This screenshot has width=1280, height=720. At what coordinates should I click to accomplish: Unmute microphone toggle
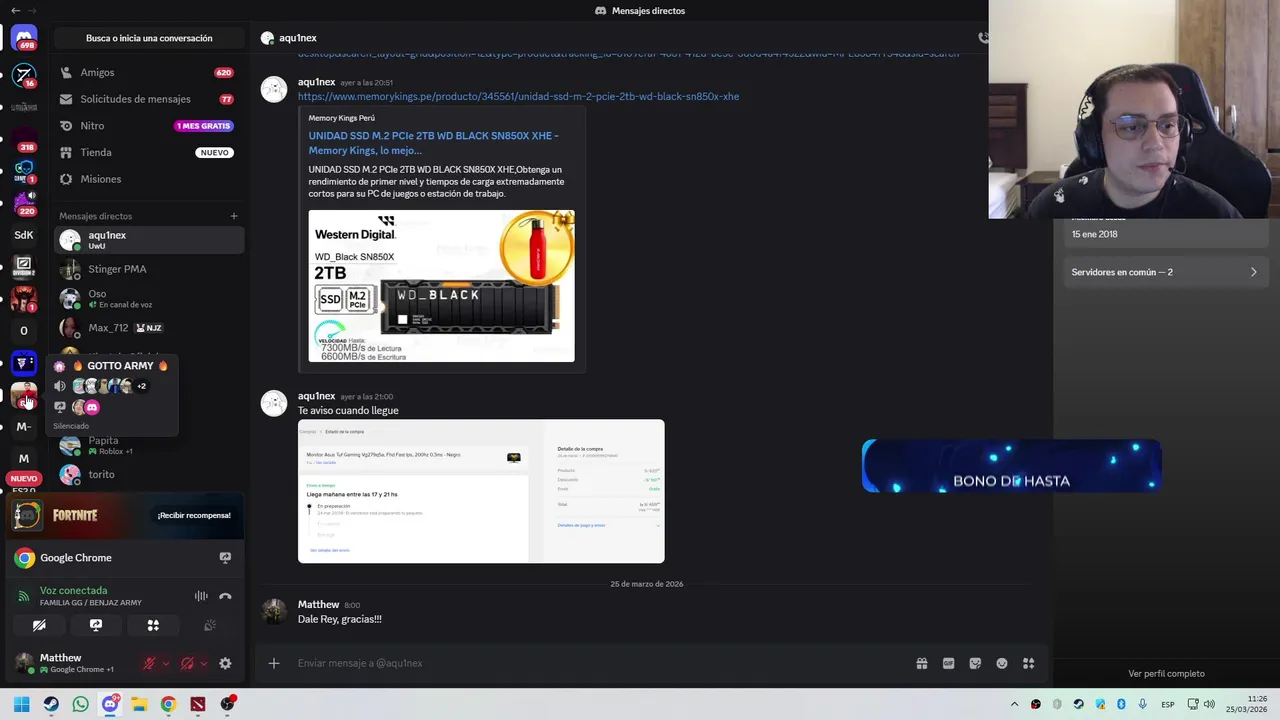point(149,663)
